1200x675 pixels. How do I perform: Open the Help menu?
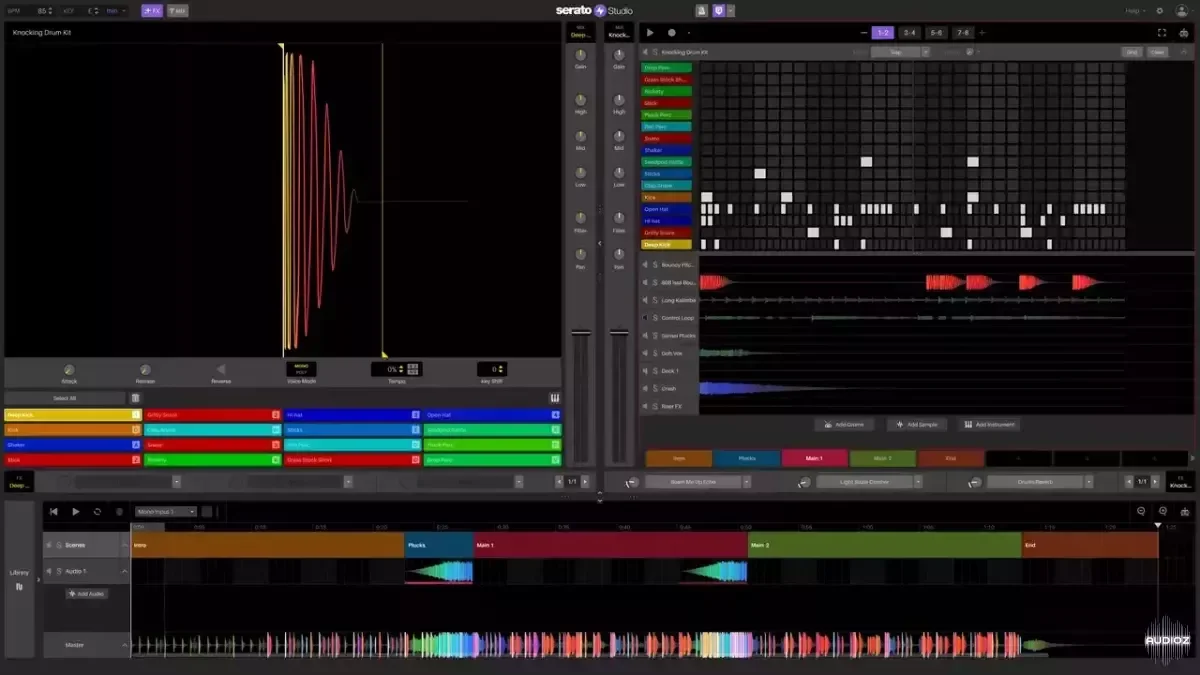pyautogui.click(x=1136, y=10)
